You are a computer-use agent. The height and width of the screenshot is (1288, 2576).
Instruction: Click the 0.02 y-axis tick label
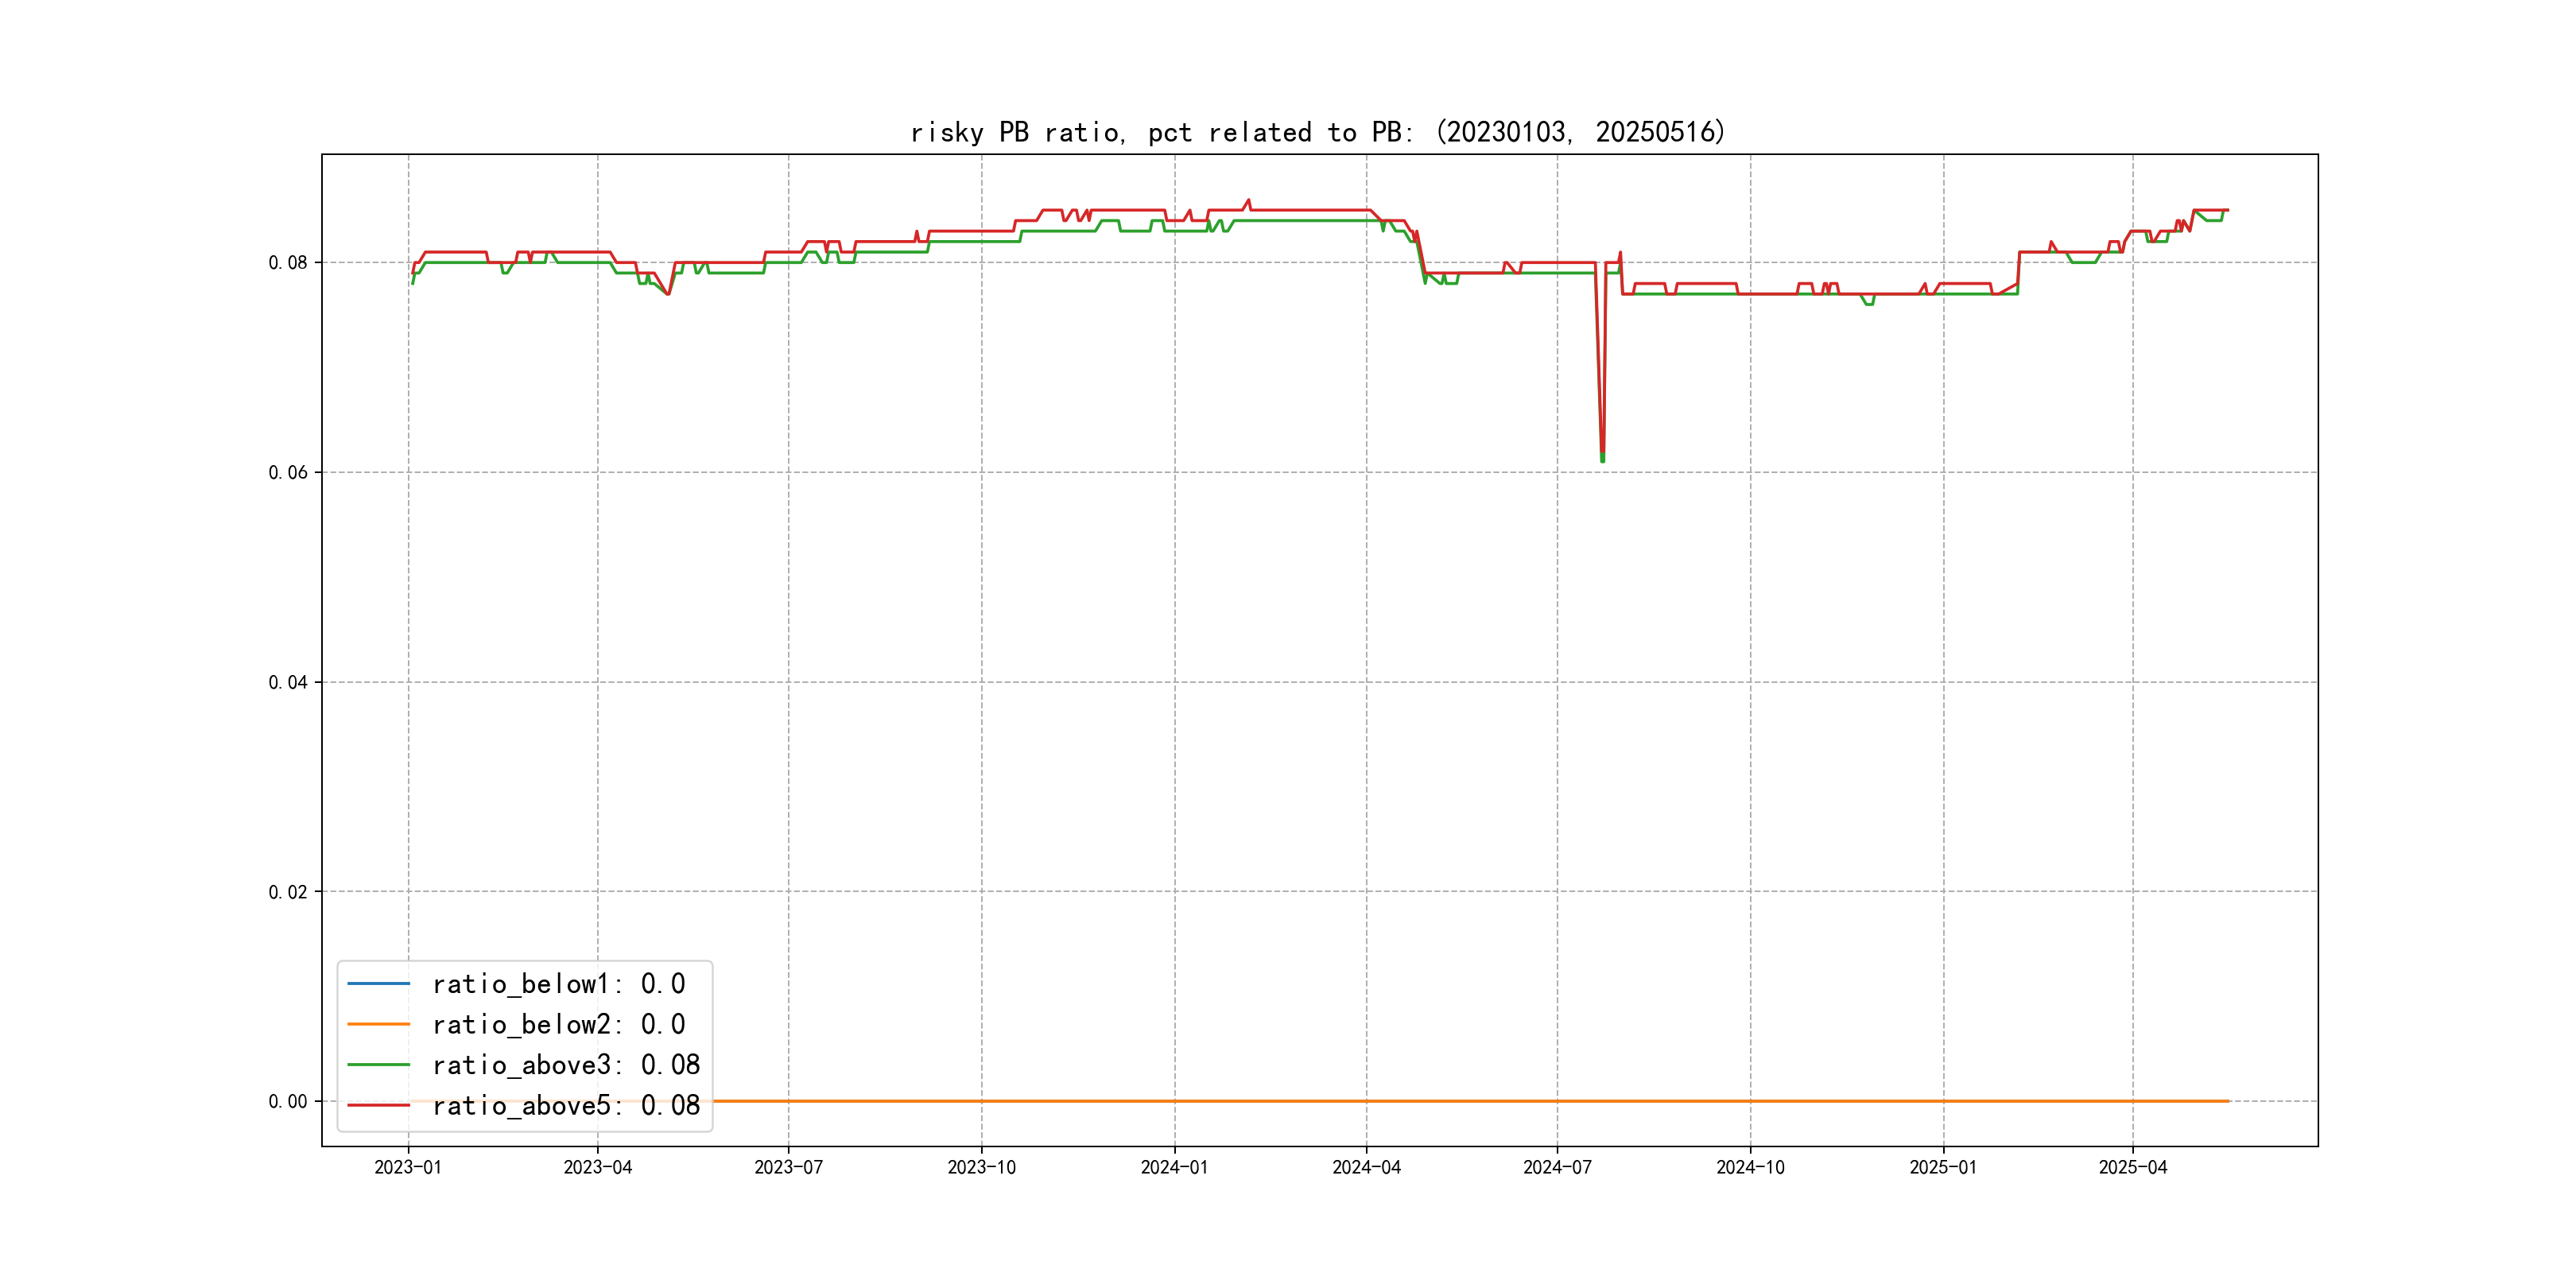point(287,892)
